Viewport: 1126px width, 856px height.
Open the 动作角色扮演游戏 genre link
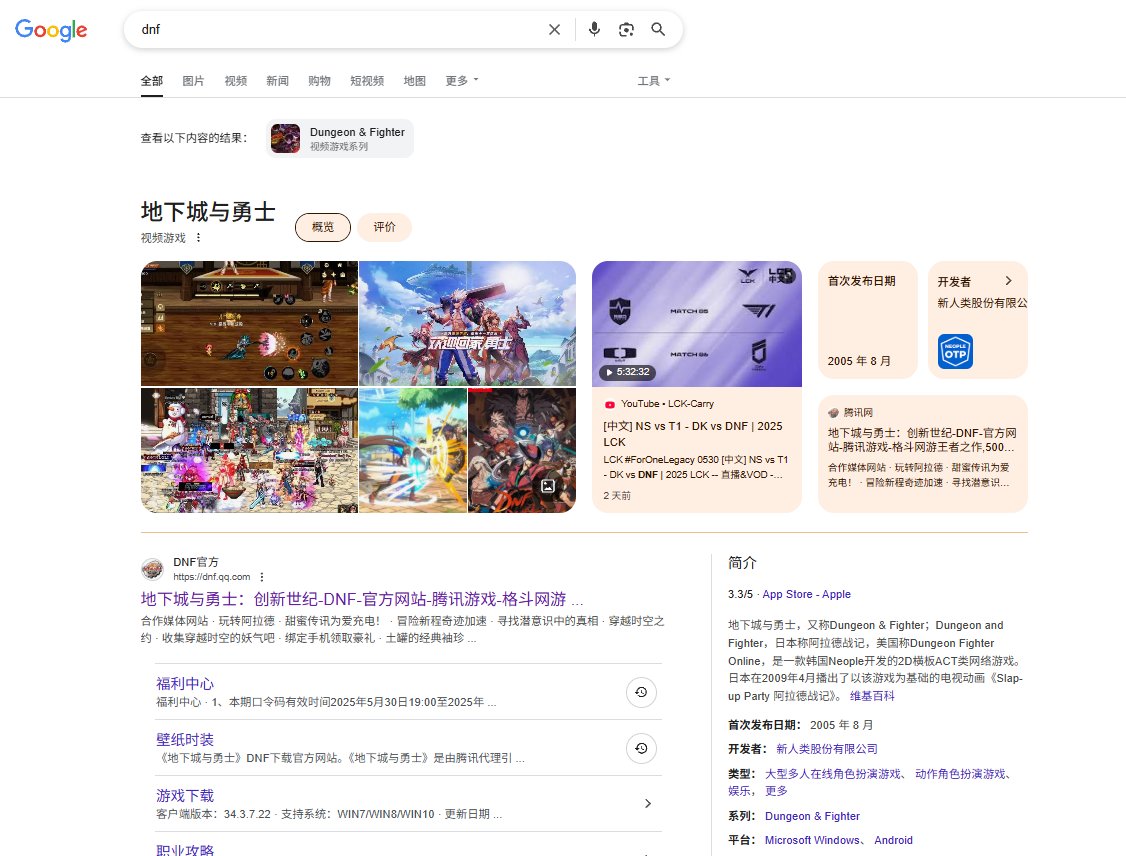pyautogui.click(x=960, y=773)
